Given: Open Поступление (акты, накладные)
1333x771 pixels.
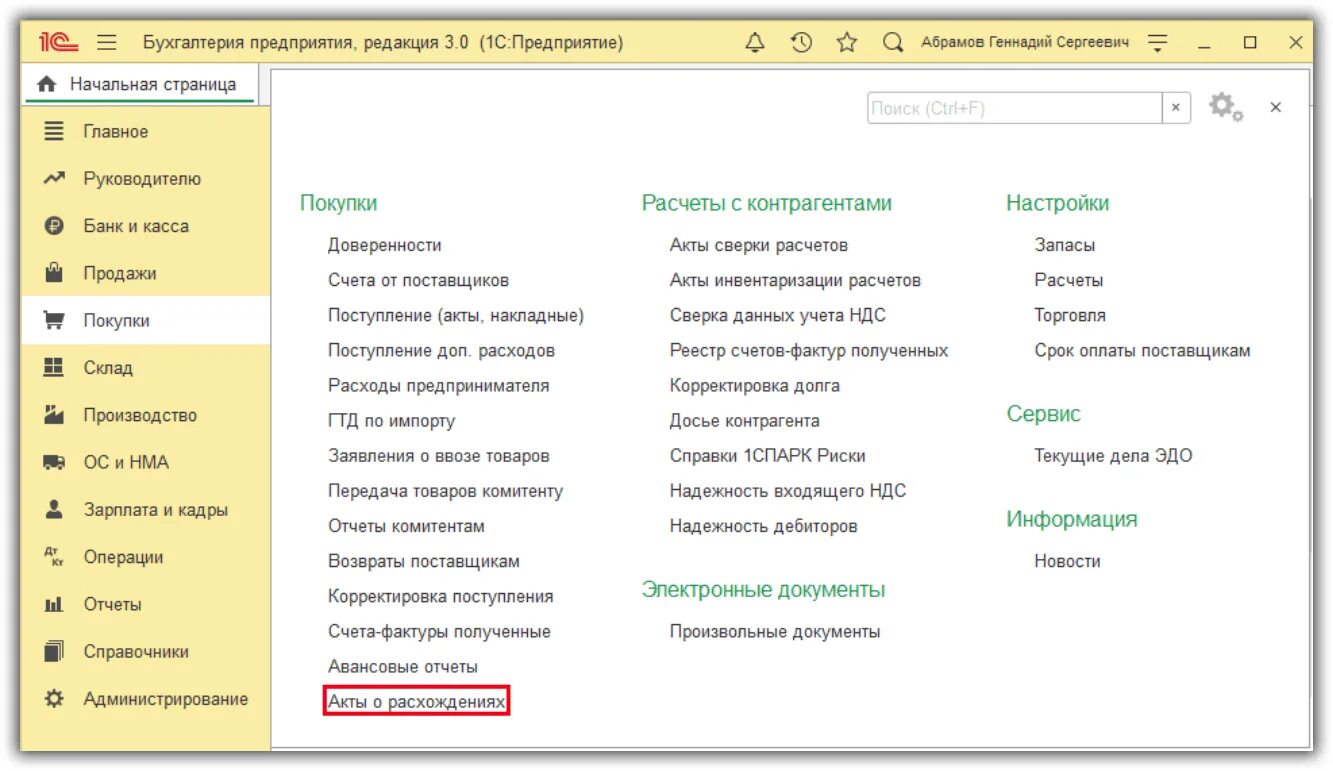Looking at the screenshot, I should tap(456, 315).
